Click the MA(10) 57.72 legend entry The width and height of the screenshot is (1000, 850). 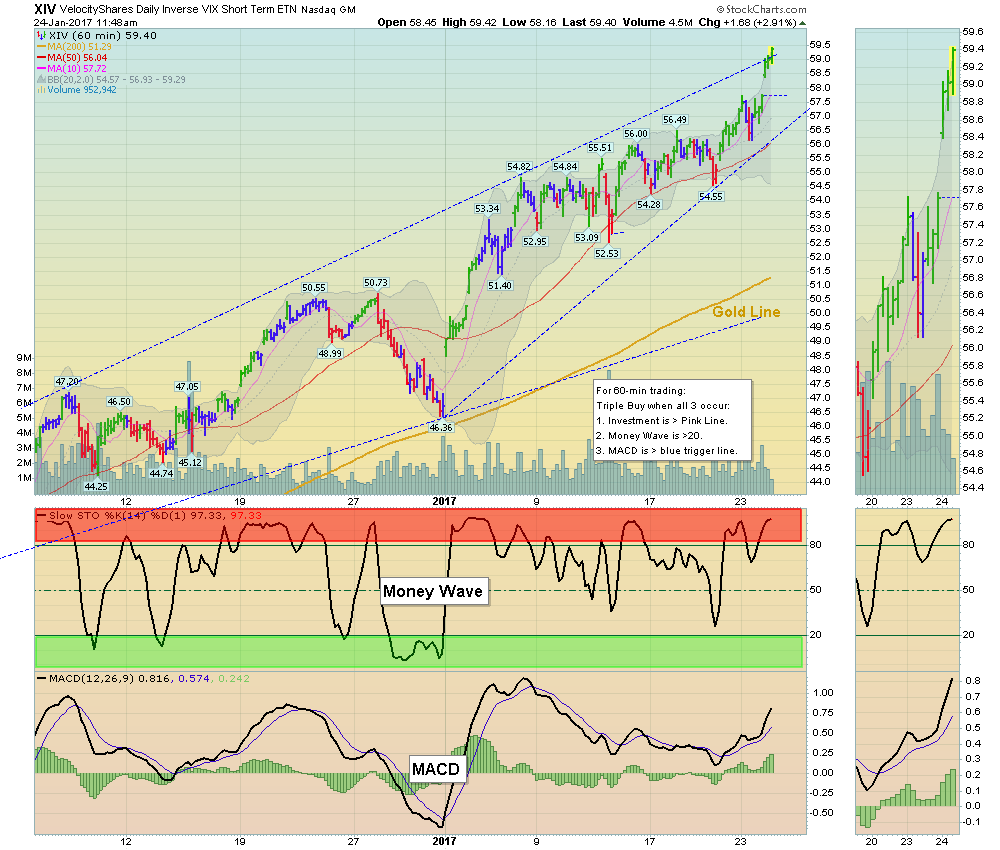72,68
